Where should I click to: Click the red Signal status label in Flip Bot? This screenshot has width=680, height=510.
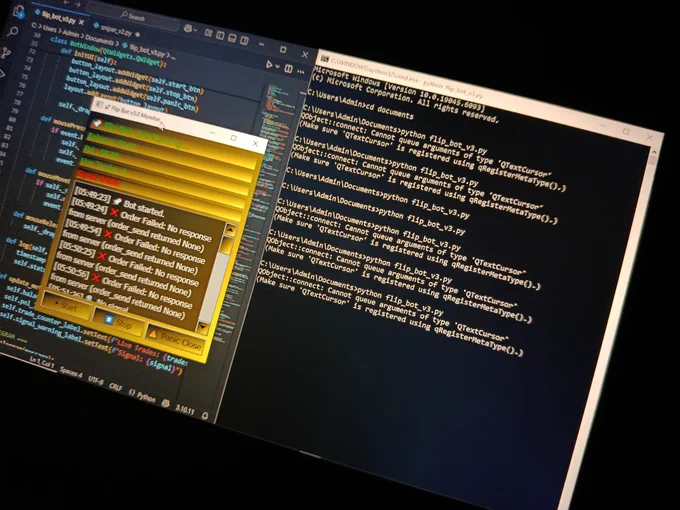pos(99,179)
